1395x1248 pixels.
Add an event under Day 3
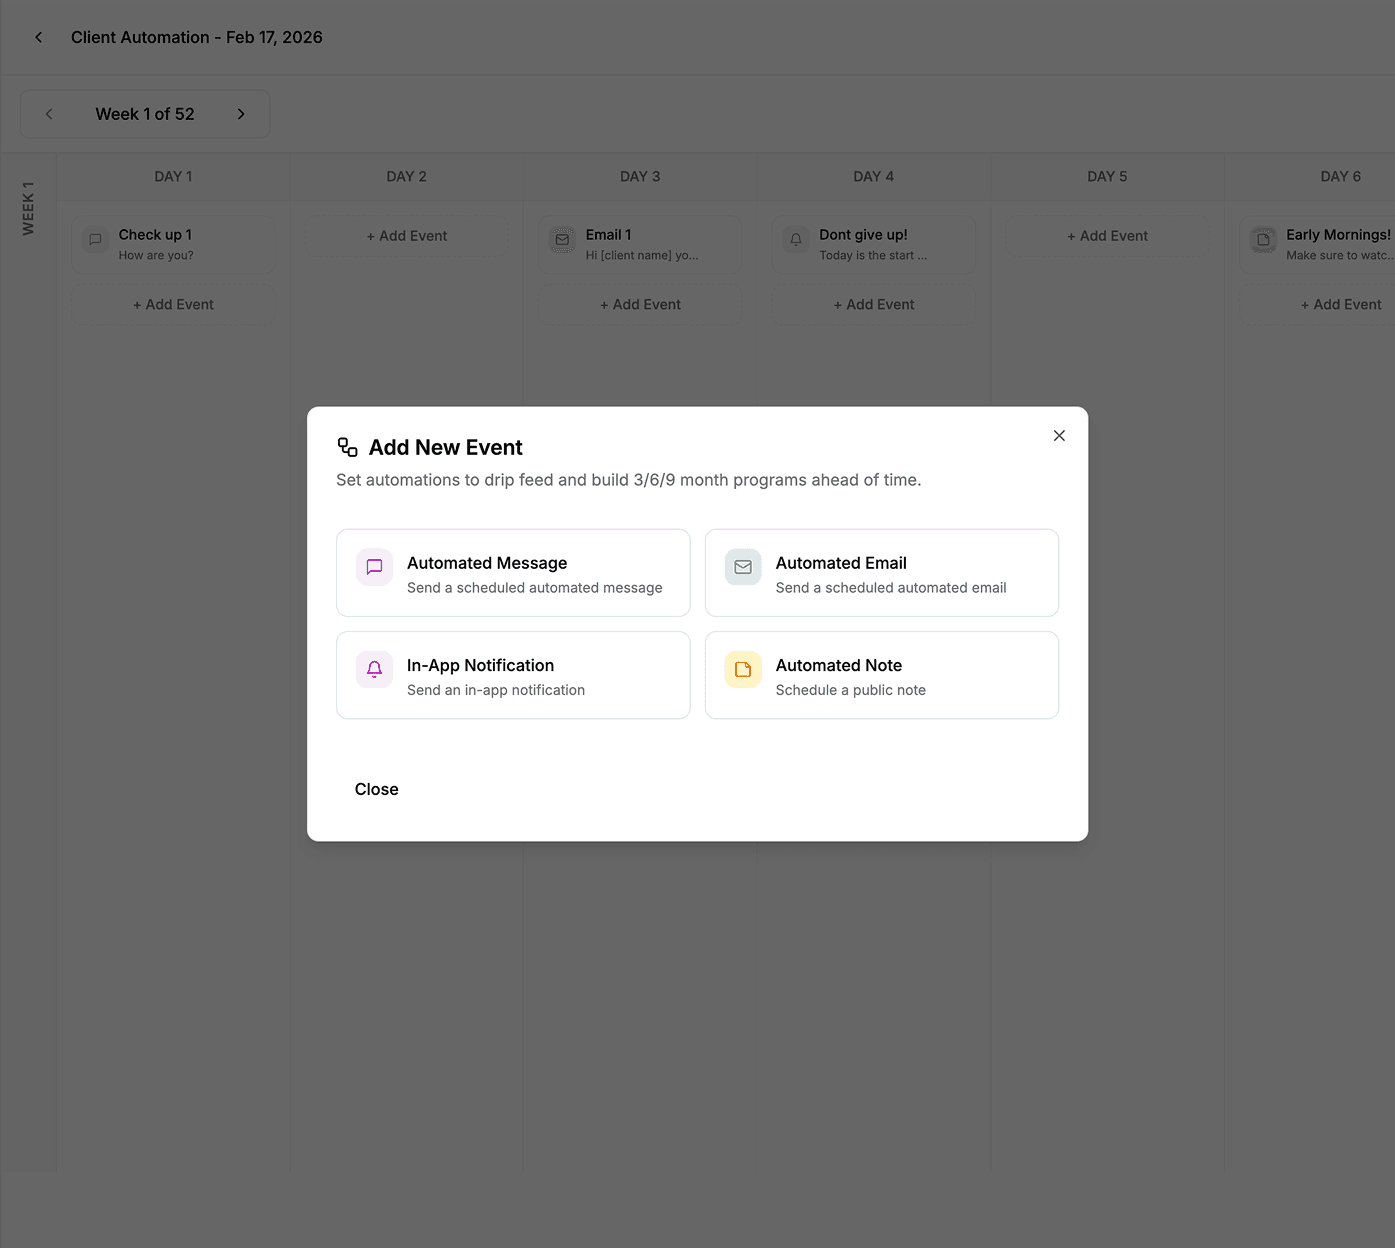click(x=640, y=305)
